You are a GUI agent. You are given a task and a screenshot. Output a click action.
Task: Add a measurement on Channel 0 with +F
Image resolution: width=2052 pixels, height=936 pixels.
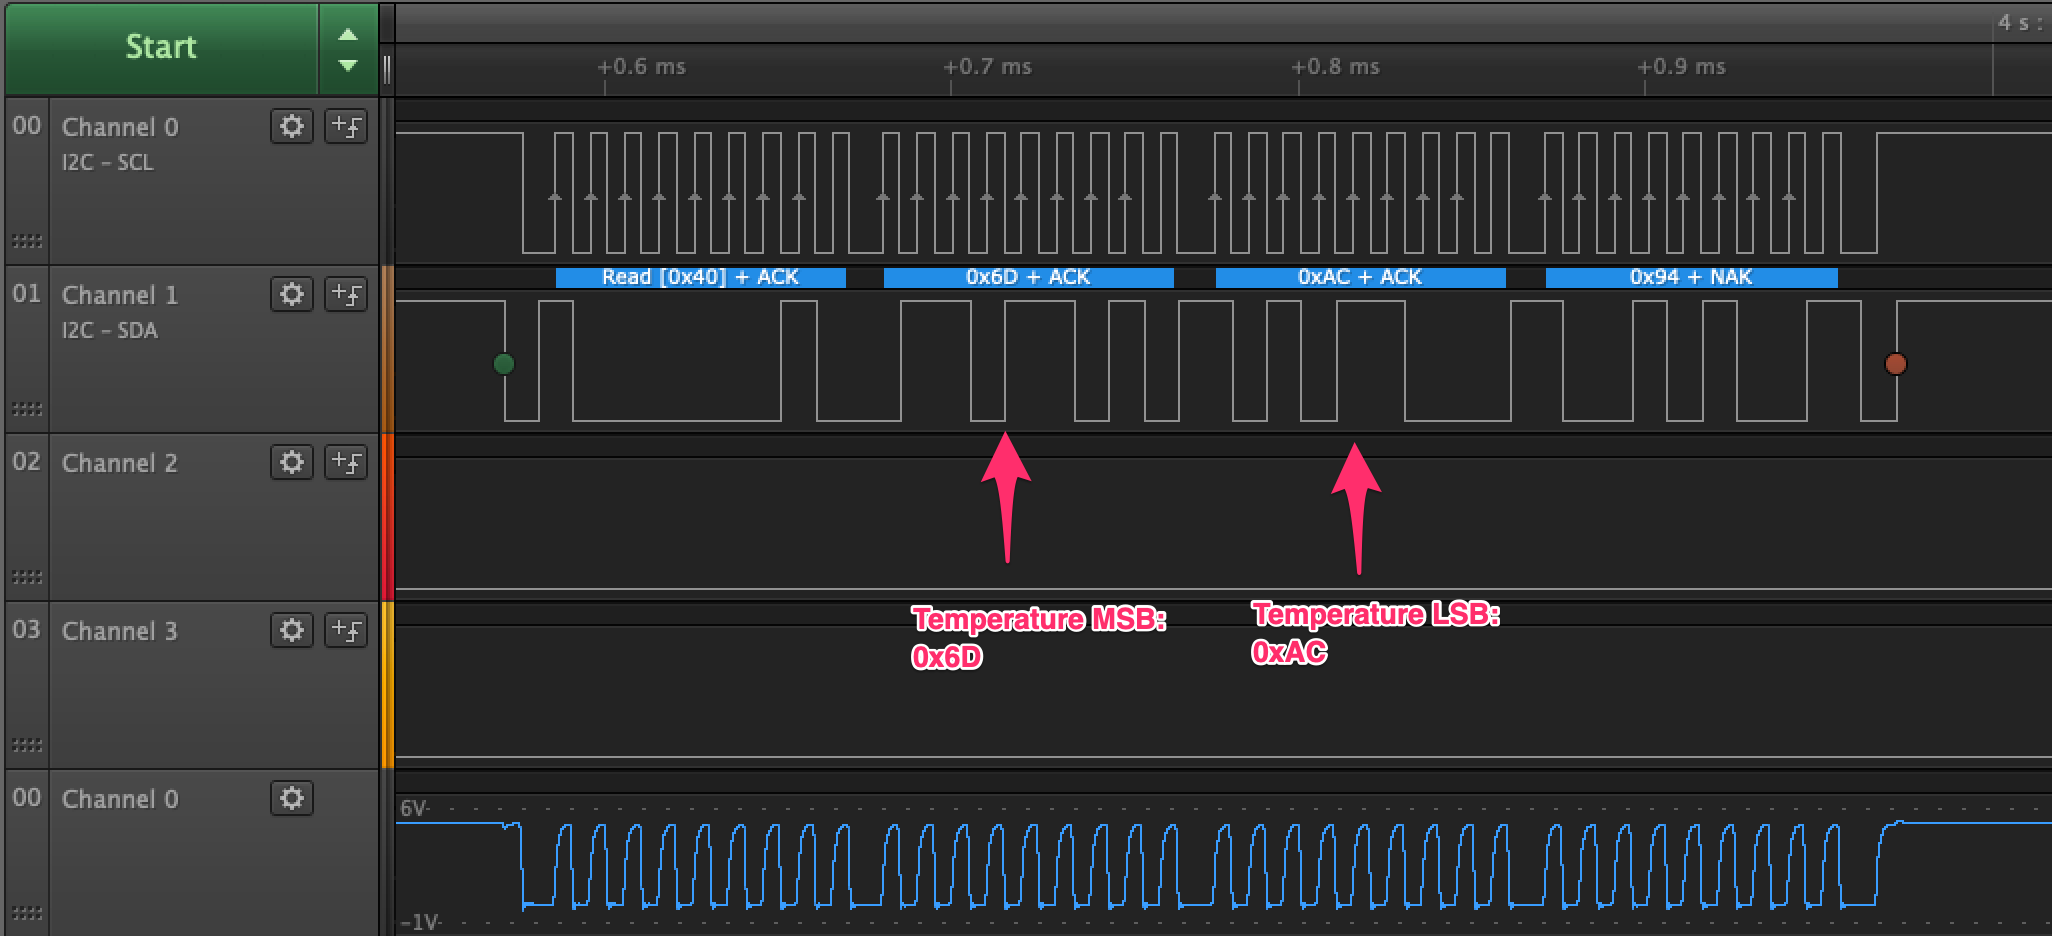pos(345,126)
